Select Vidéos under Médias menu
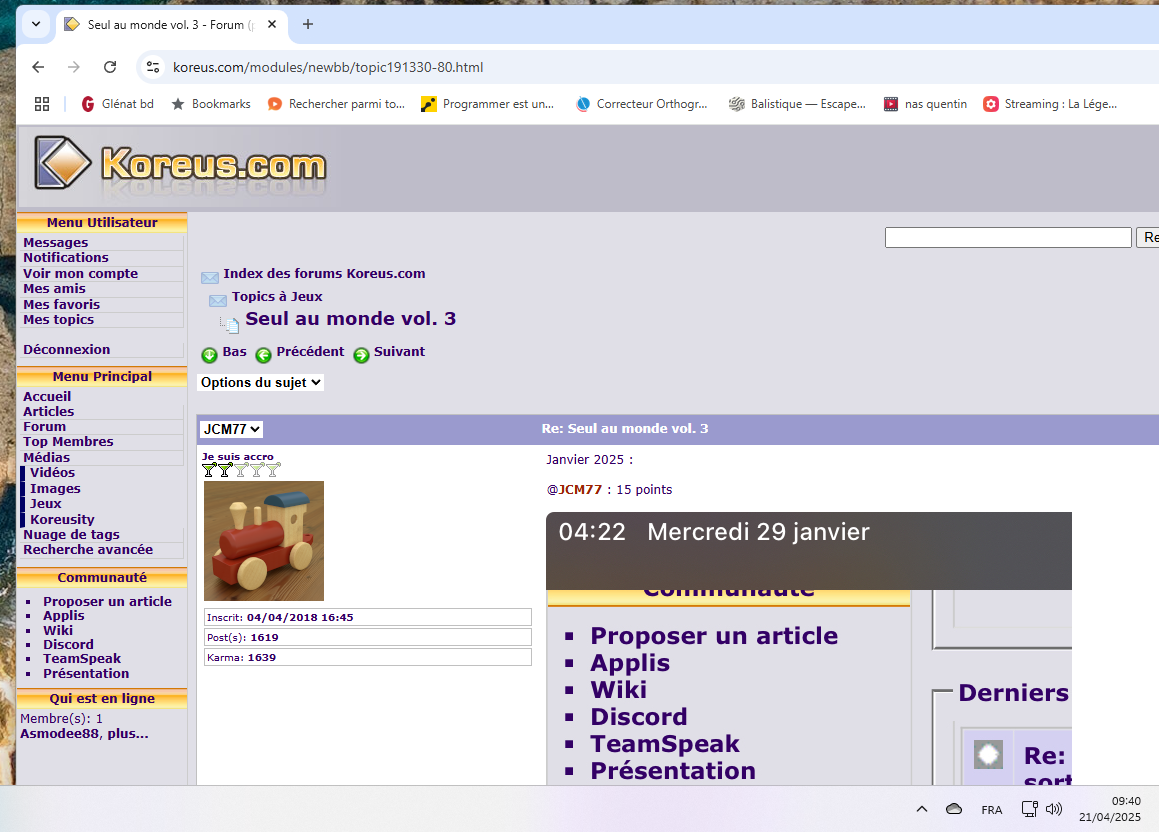Screen dimensions: 1159x832 tap(52, 472)
